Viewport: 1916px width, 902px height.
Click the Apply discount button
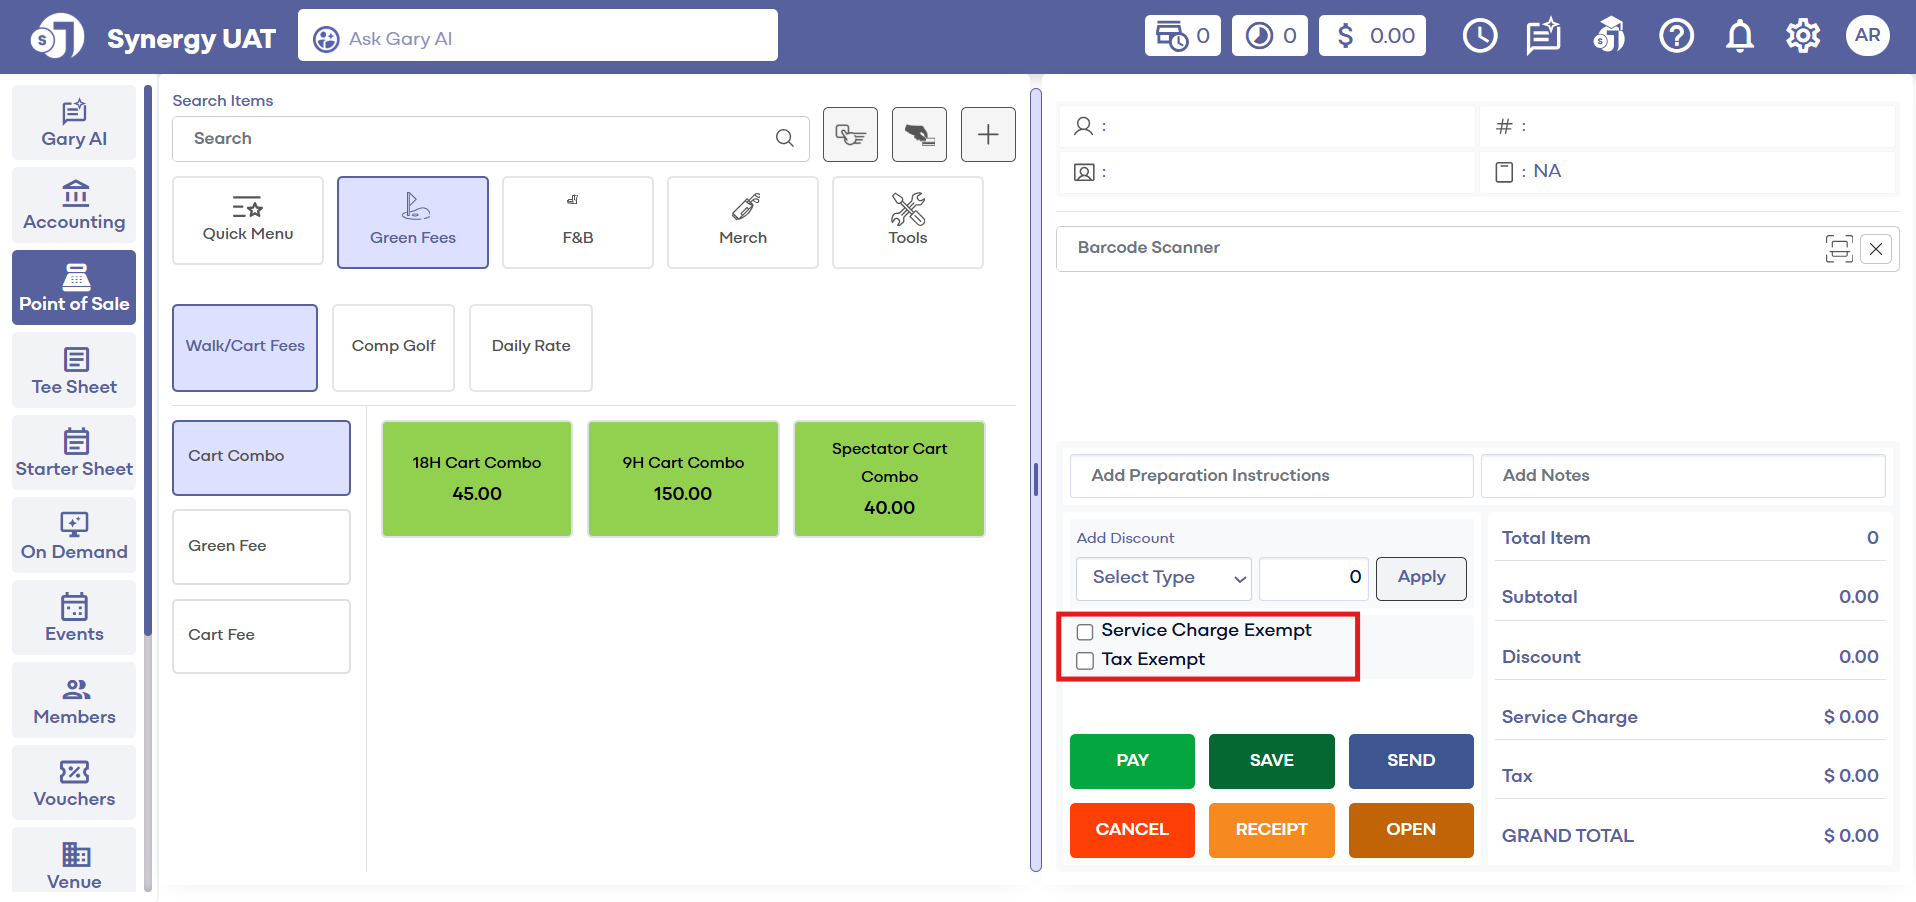[1420, 578]
